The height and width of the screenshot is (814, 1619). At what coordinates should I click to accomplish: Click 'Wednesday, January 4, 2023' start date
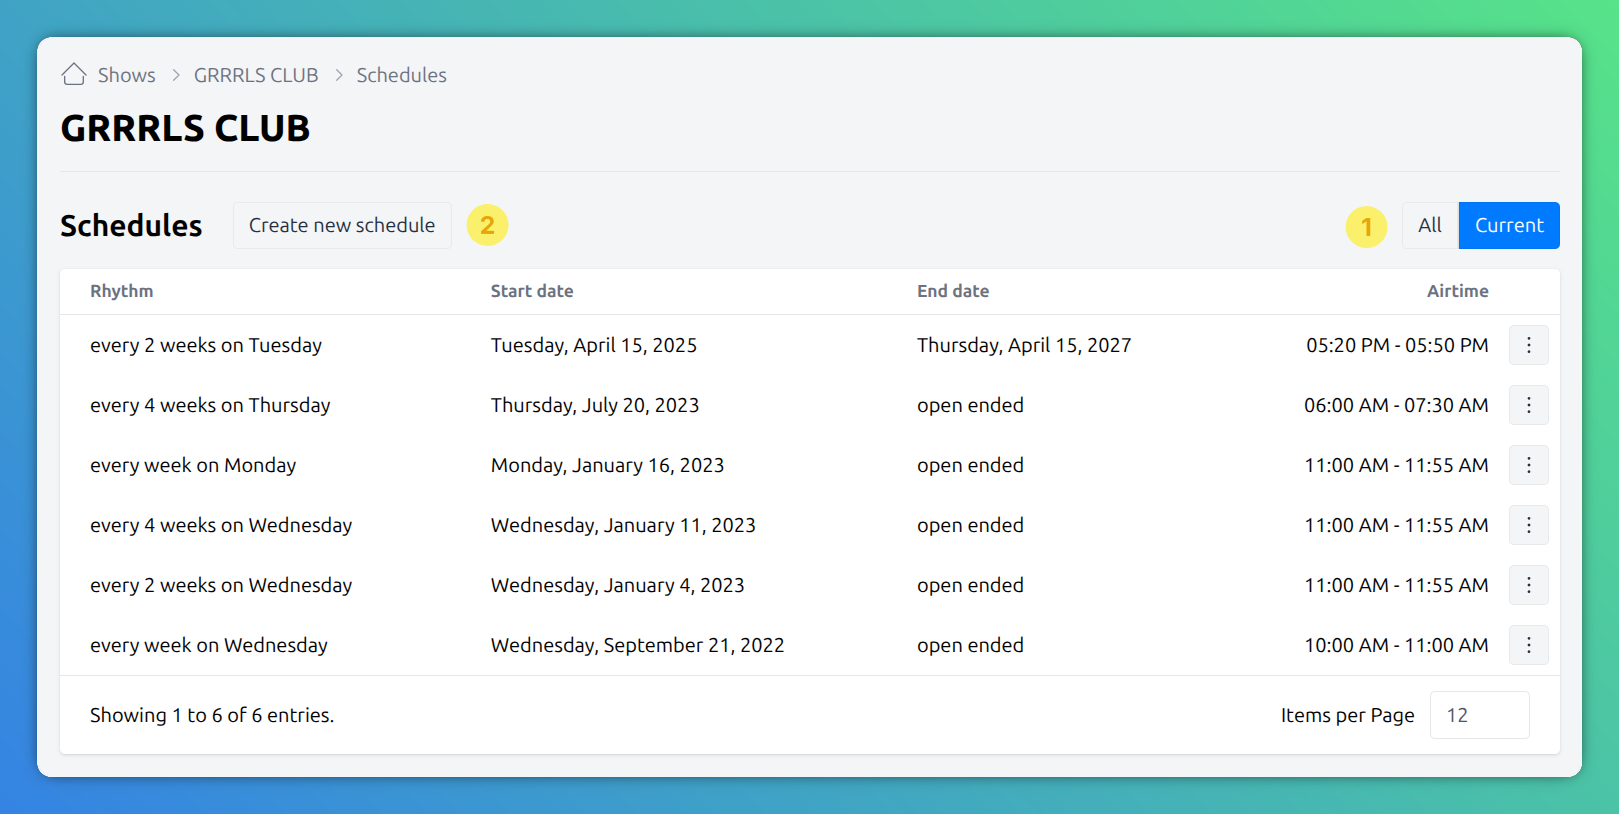pos(618,585)
